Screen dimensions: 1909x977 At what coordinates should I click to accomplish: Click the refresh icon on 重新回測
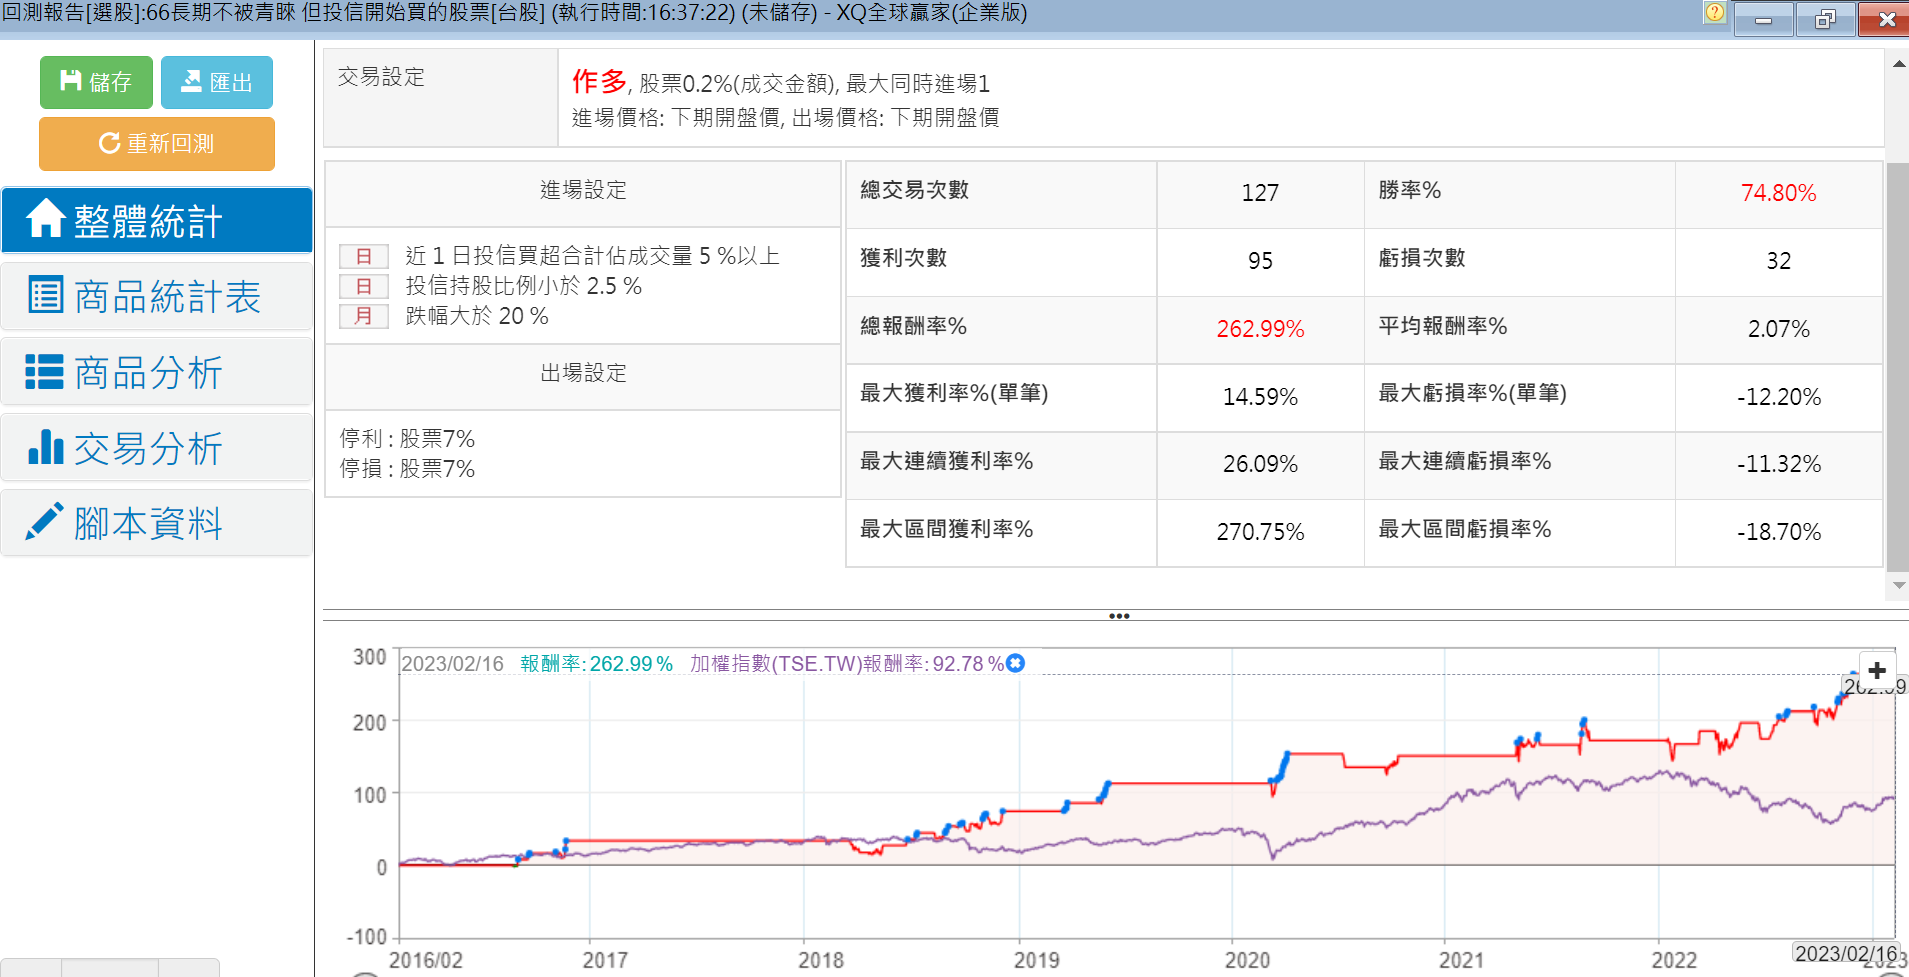pyautogui.click(x=109, y=143)
